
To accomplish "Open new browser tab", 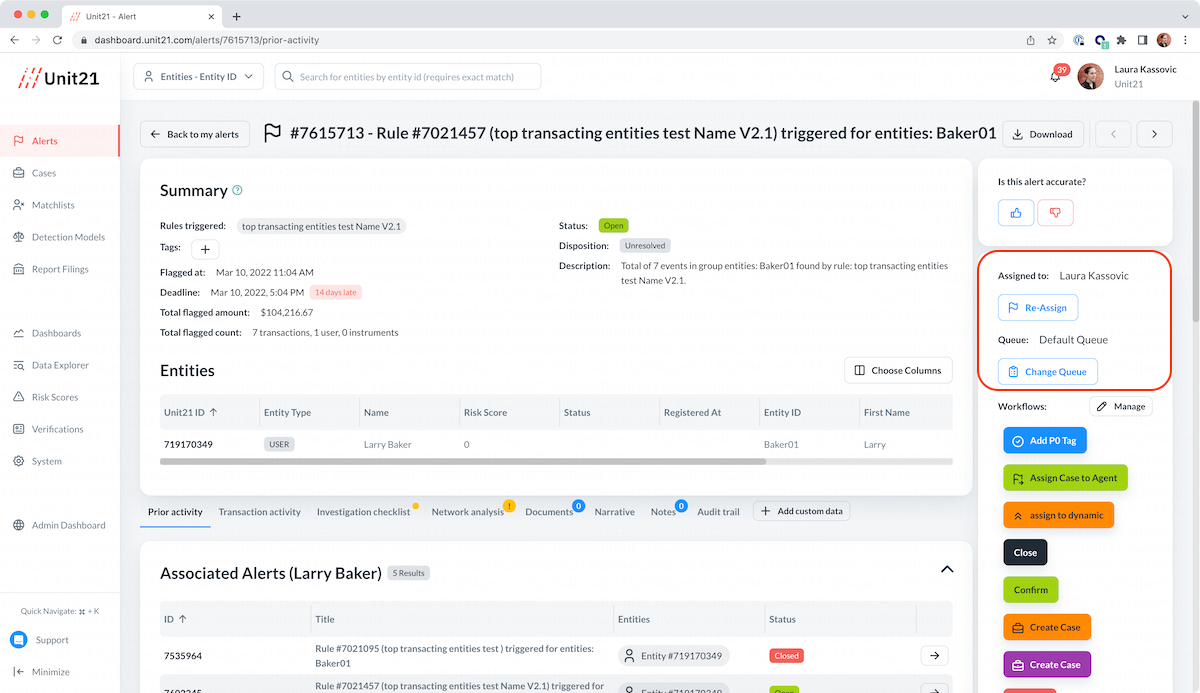I will click(x=236, y=16).
